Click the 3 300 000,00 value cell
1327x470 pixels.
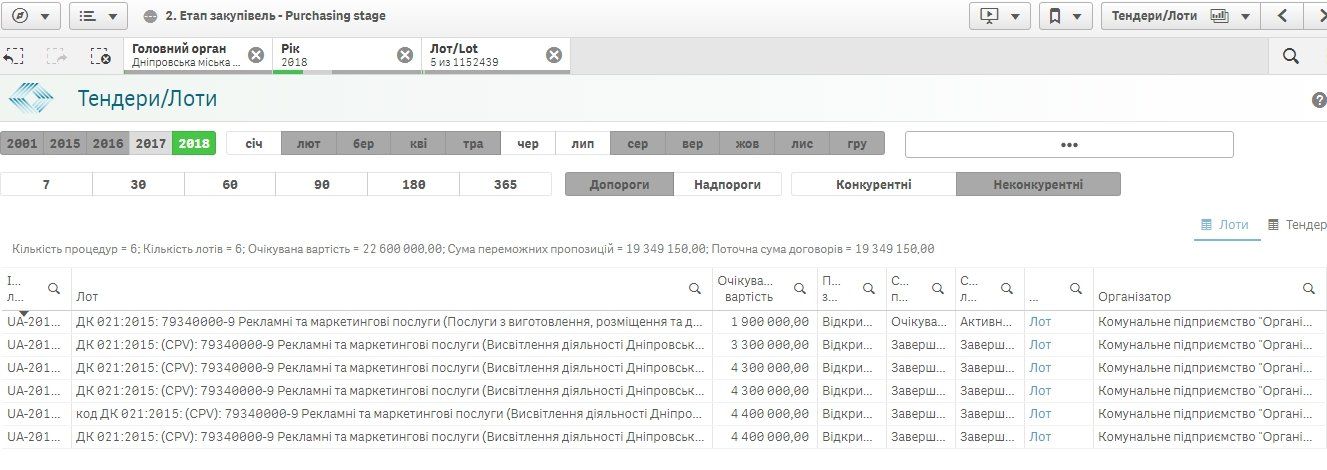[765, 345]
